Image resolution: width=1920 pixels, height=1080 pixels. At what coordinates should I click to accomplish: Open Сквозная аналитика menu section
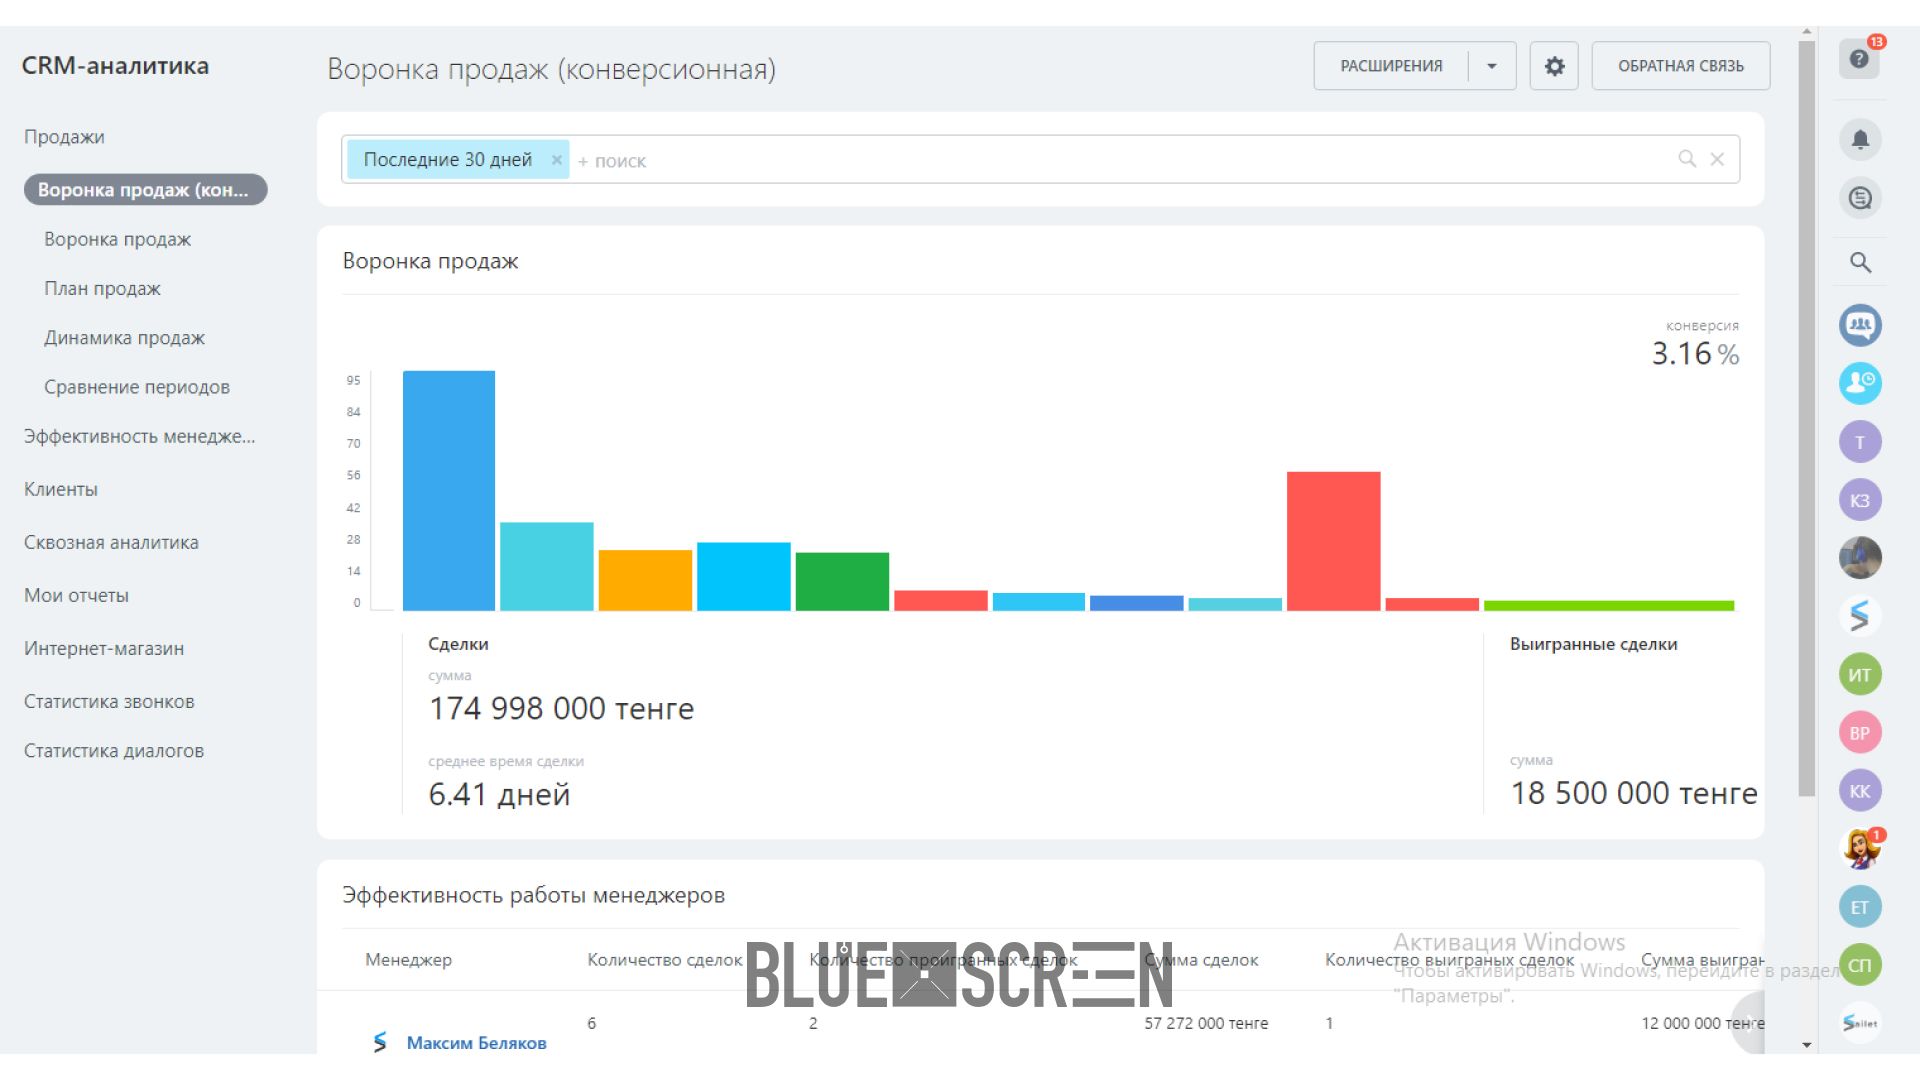tap(111, 542)
